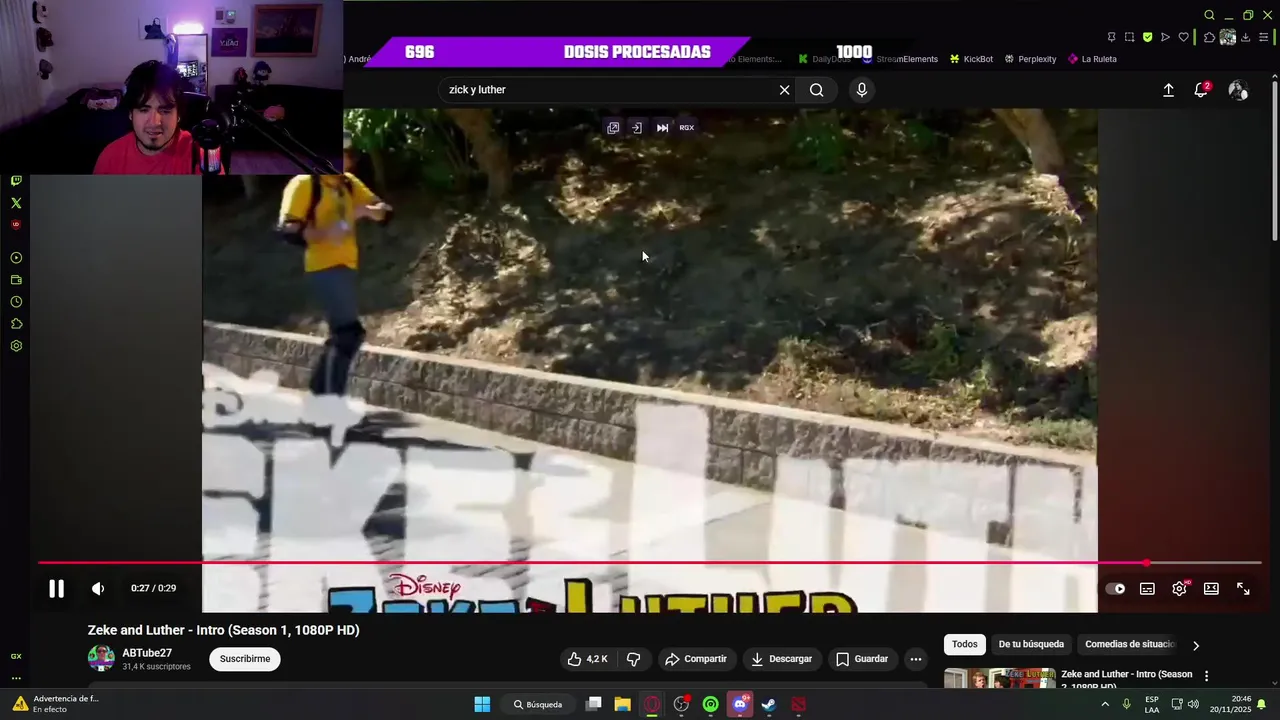Open the StreamElements bookmark
The width and height of the screenshot is (1280, 720).
(x=900, y=59)
